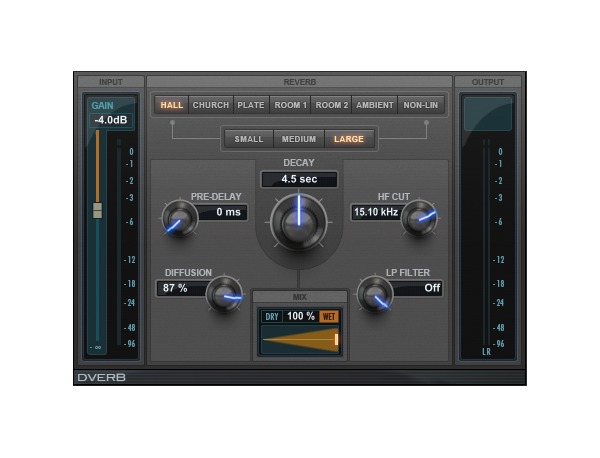600x458 pixels.
Task: Click the REVERB section header
Action: 300,82
